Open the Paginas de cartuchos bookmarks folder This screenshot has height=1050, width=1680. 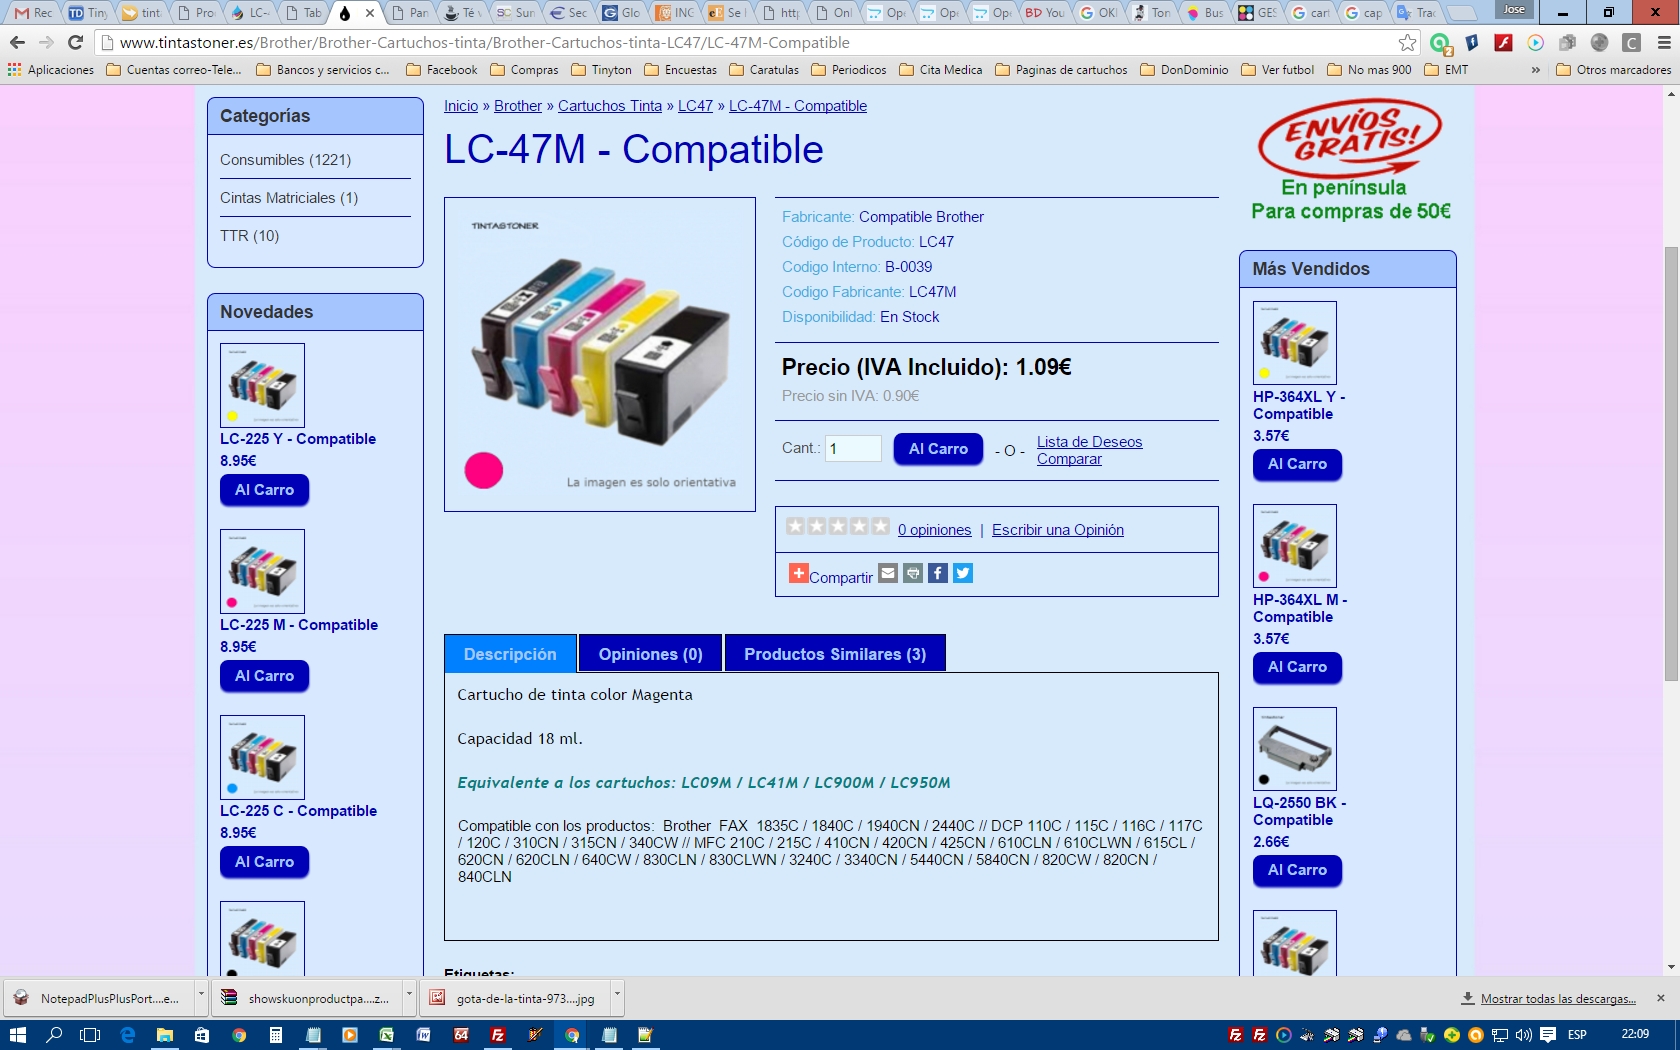coord(1061,70)
